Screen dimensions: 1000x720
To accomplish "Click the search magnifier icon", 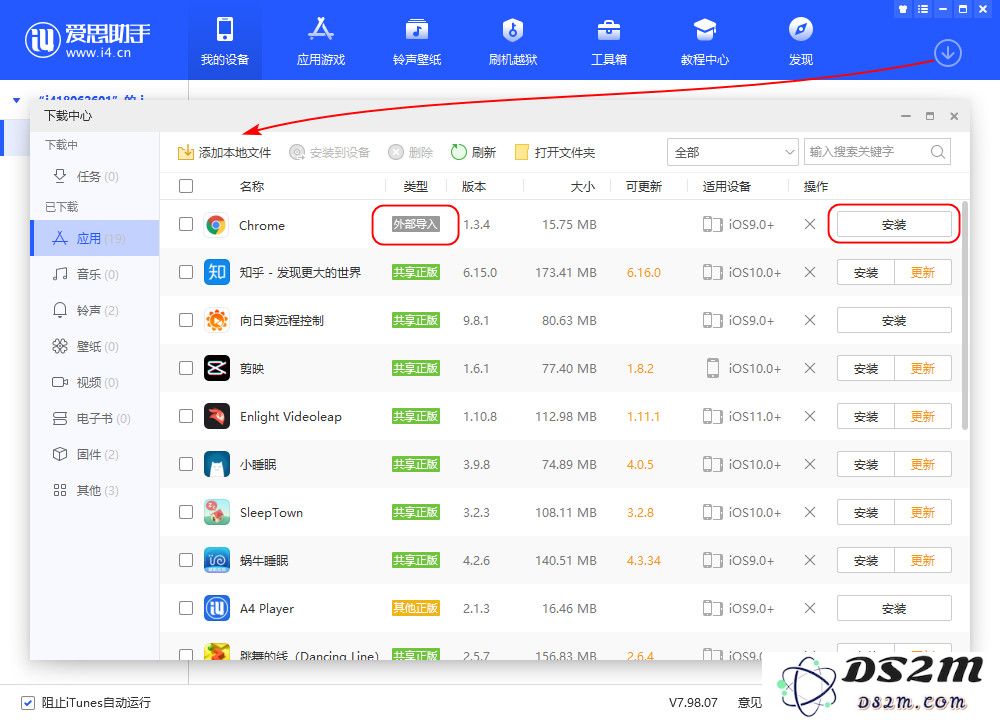I will pos(938,152).
